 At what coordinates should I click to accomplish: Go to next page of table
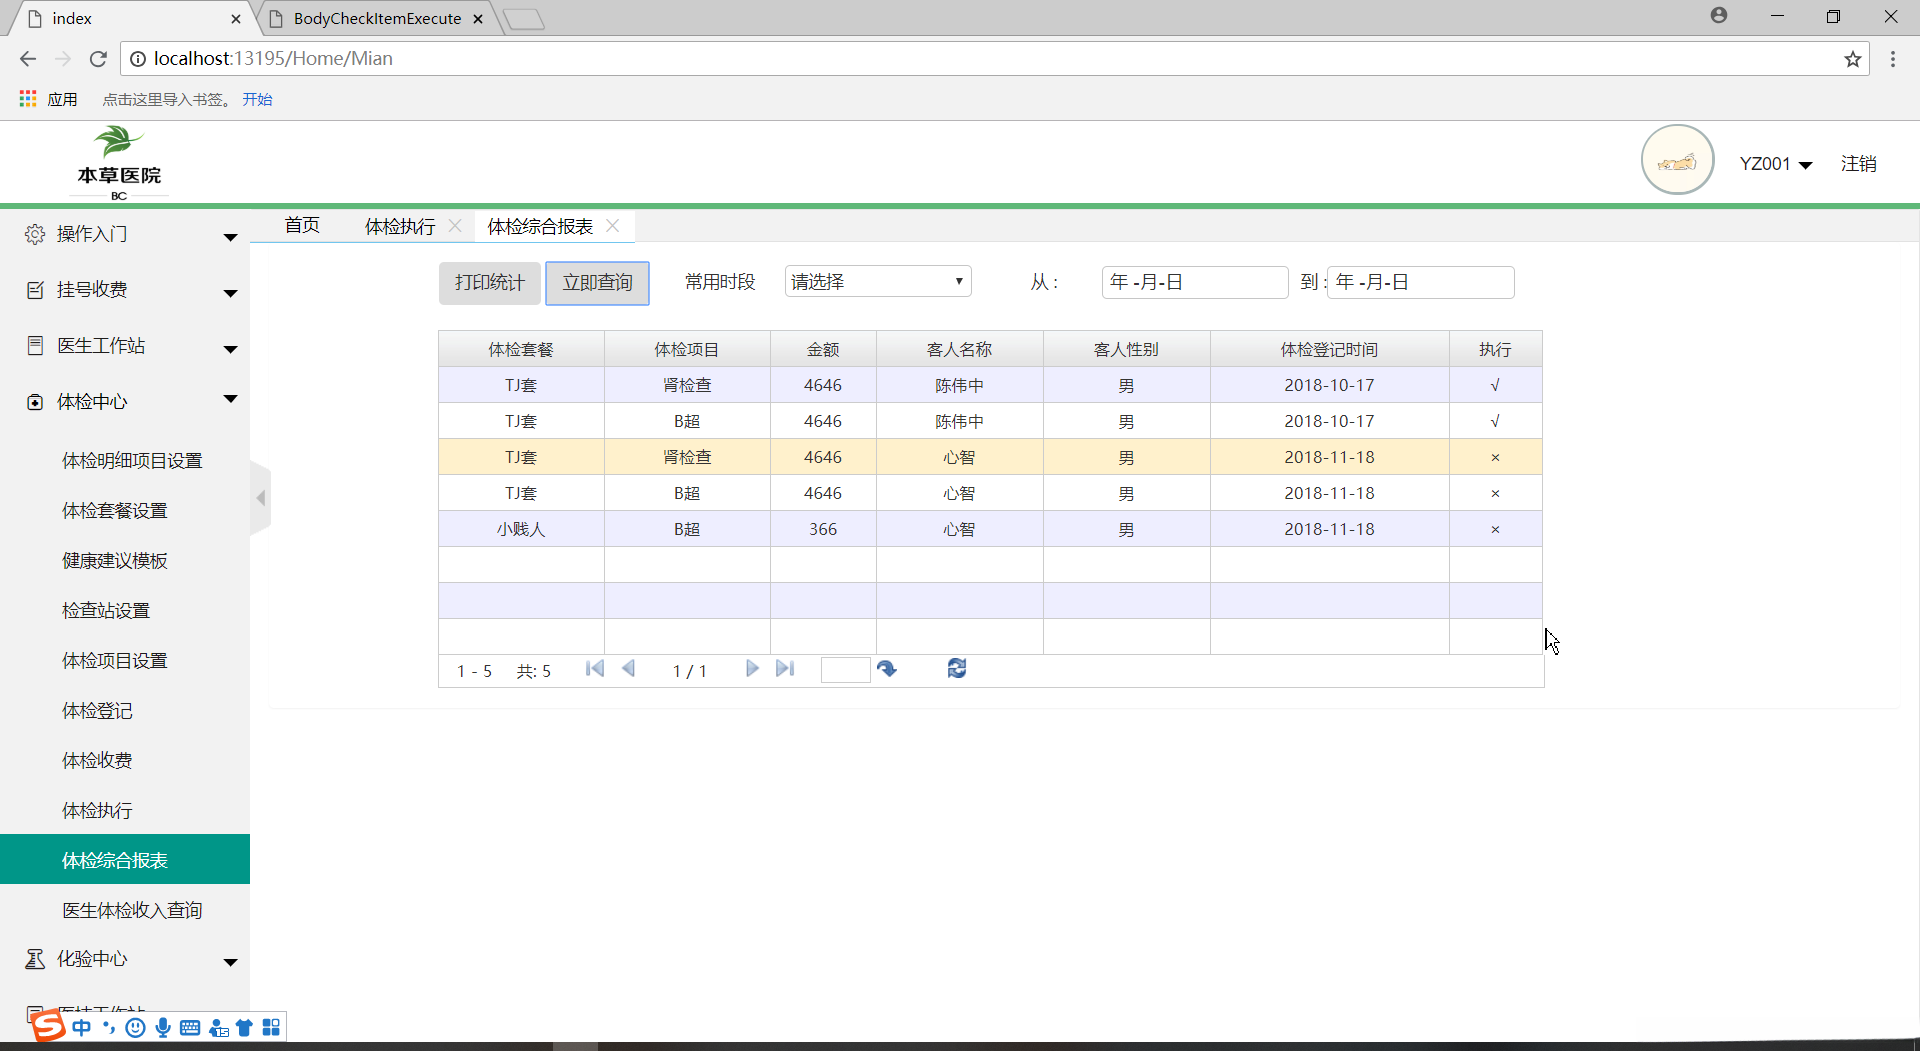click(752, 669)
